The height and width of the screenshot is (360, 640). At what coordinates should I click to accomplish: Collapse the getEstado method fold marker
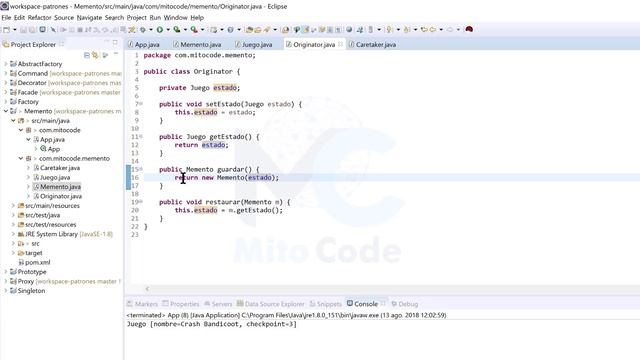pos(141,136)
